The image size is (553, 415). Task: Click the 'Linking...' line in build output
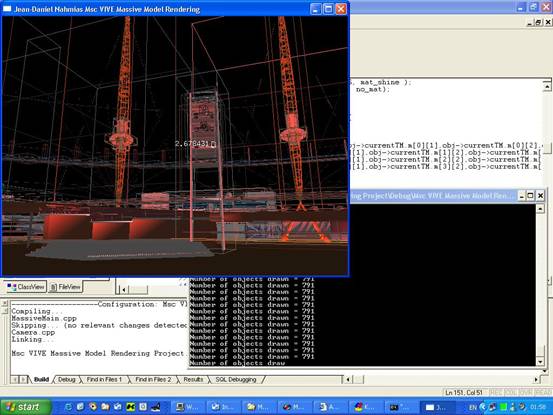coord(32,339)
